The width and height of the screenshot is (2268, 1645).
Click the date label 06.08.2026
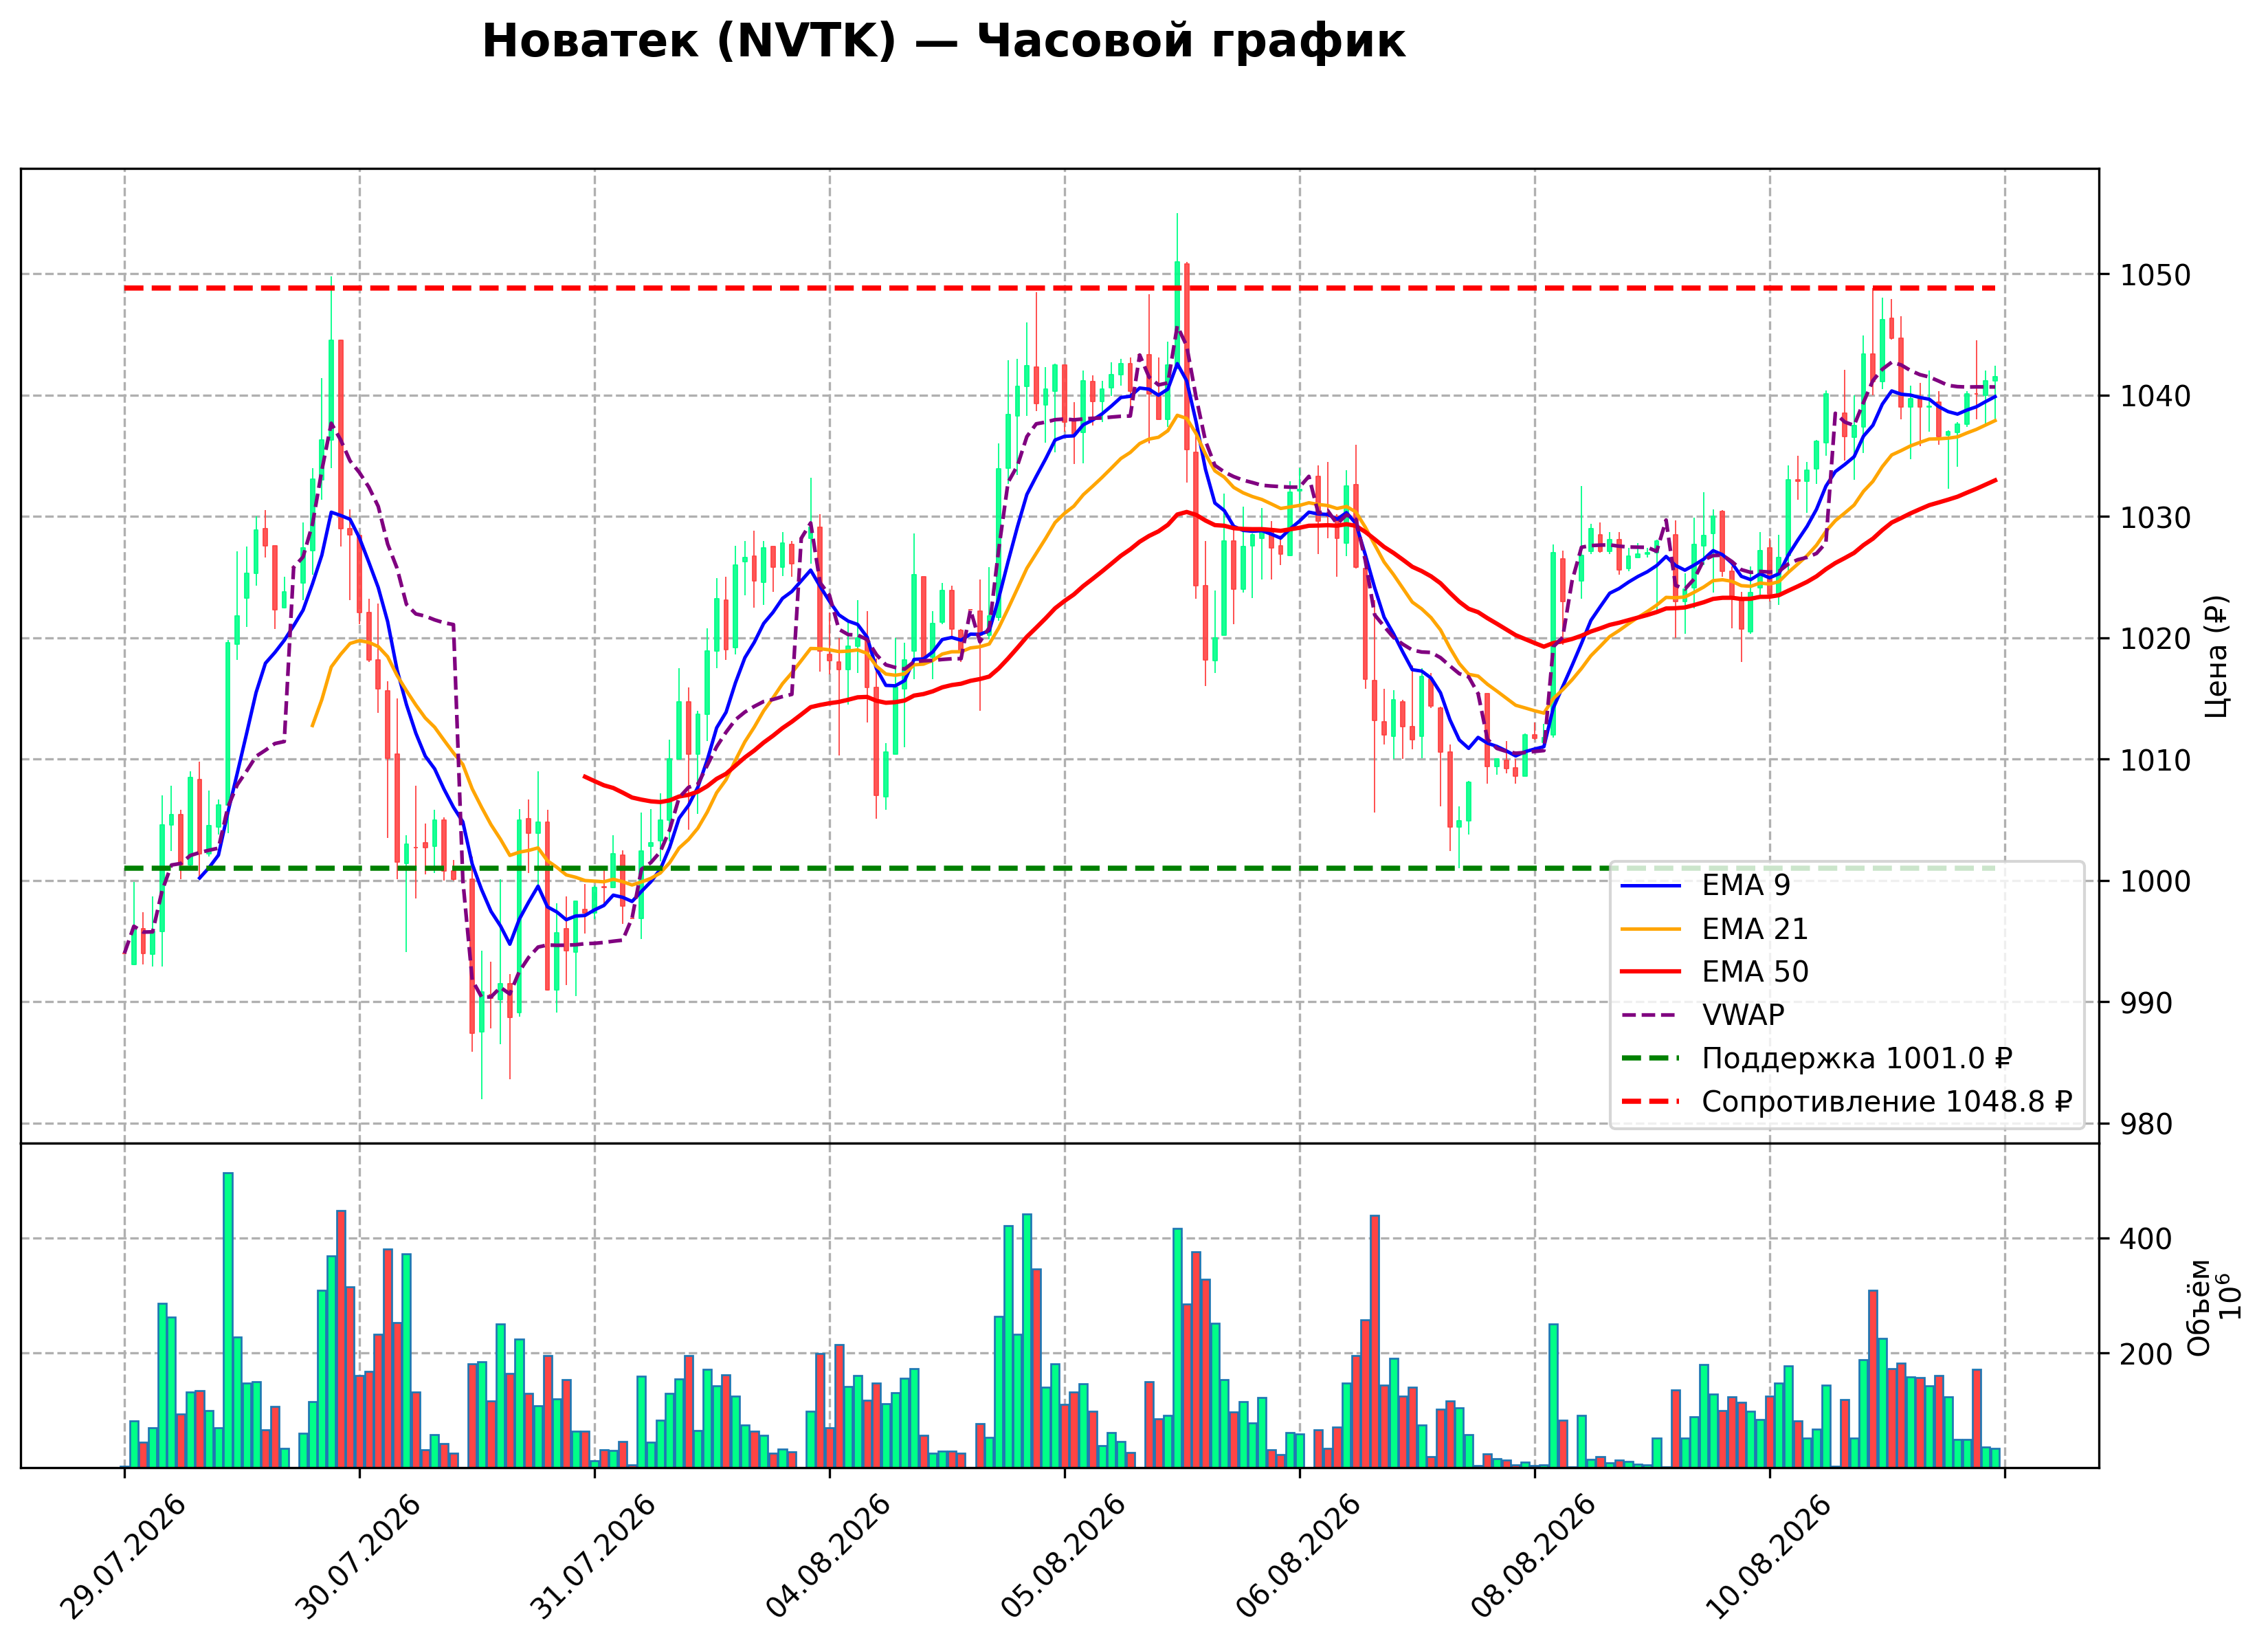pyautogui.click(x=1299, y=1556)
